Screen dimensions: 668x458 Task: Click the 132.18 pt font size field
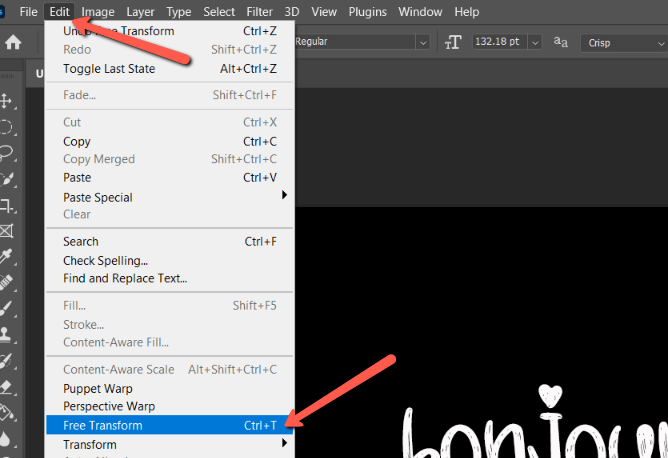[500, 42]
